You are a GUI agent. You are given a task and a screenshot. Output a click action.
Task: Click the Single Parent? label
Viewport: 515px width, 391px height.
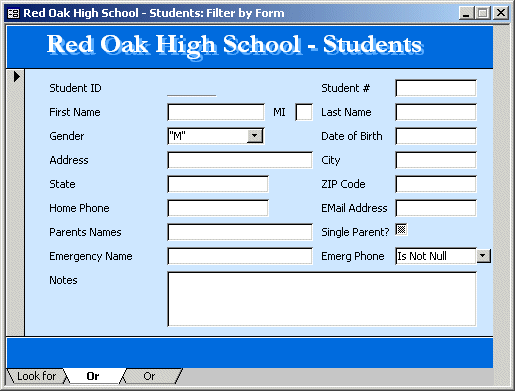tap(355, 232)
